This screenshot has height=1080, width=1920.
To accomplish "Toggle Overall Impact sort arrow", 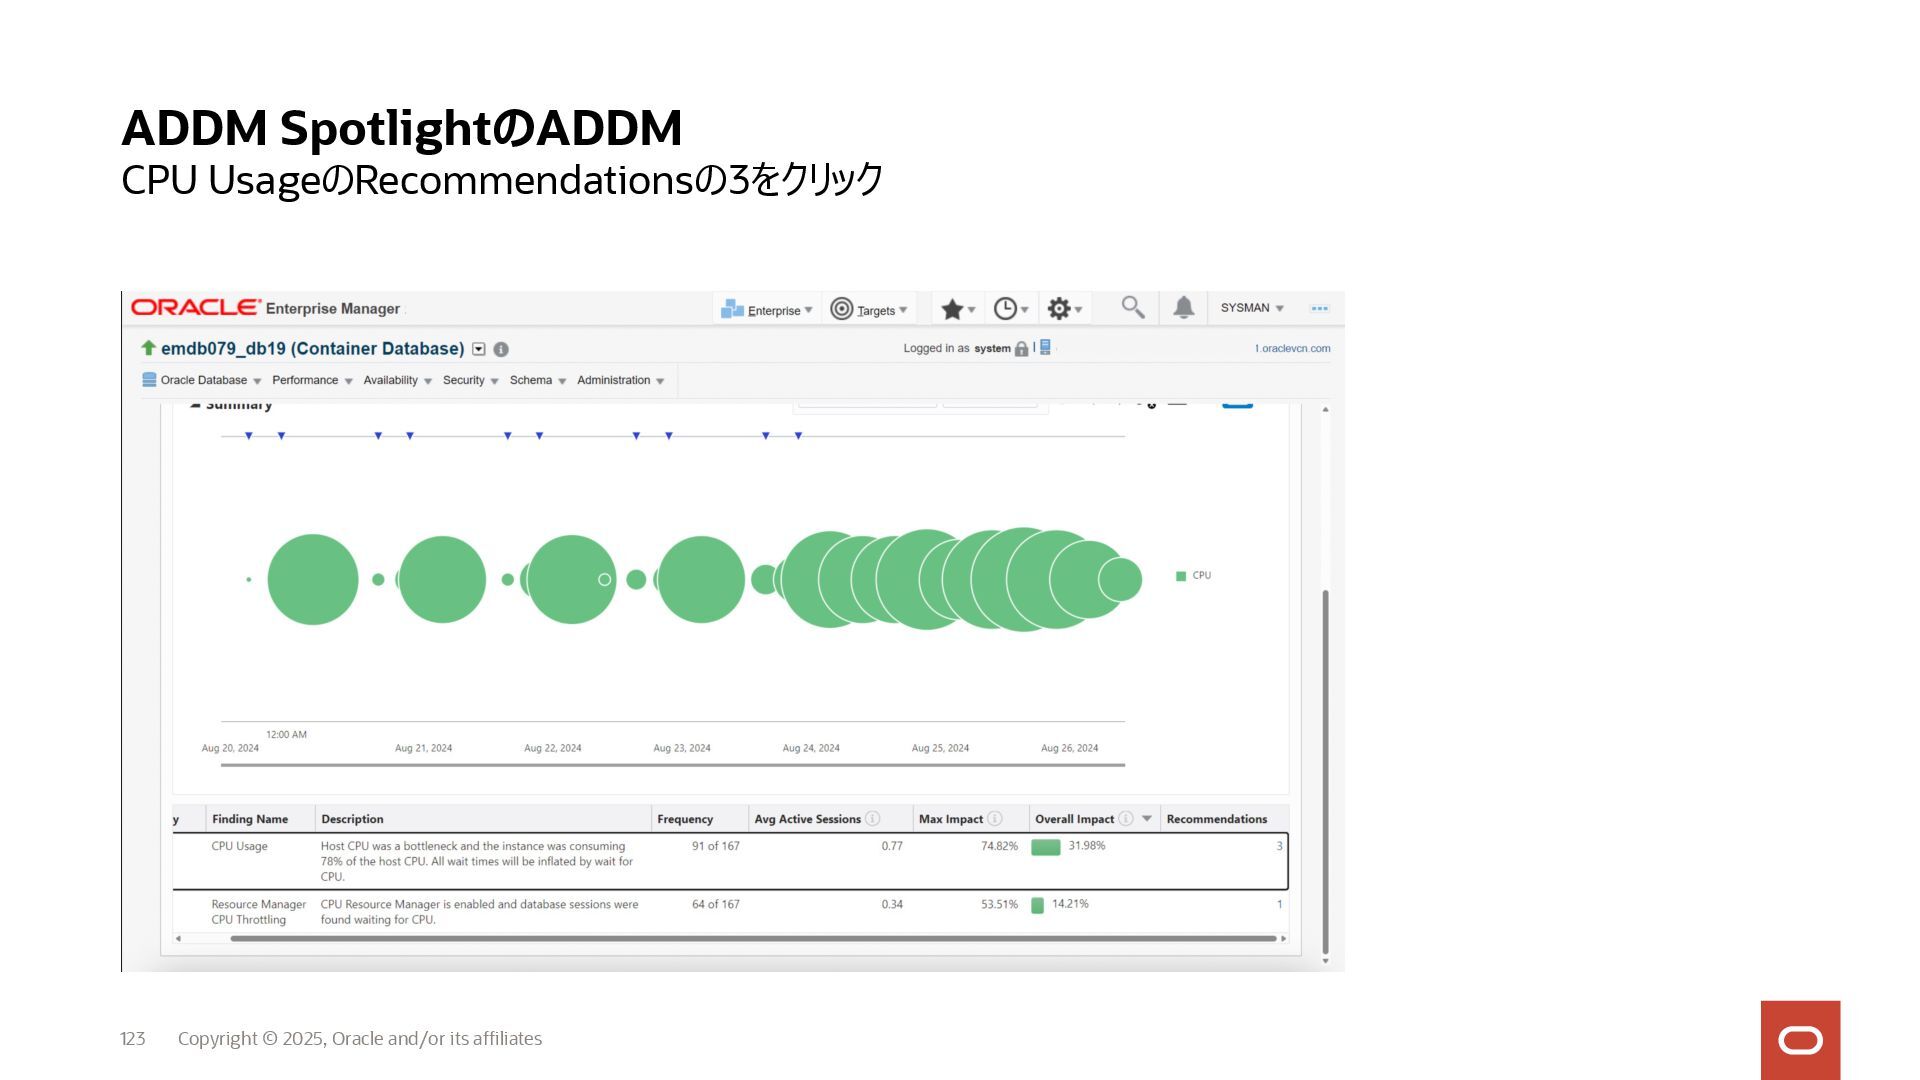I will [x=1147, y=819].
